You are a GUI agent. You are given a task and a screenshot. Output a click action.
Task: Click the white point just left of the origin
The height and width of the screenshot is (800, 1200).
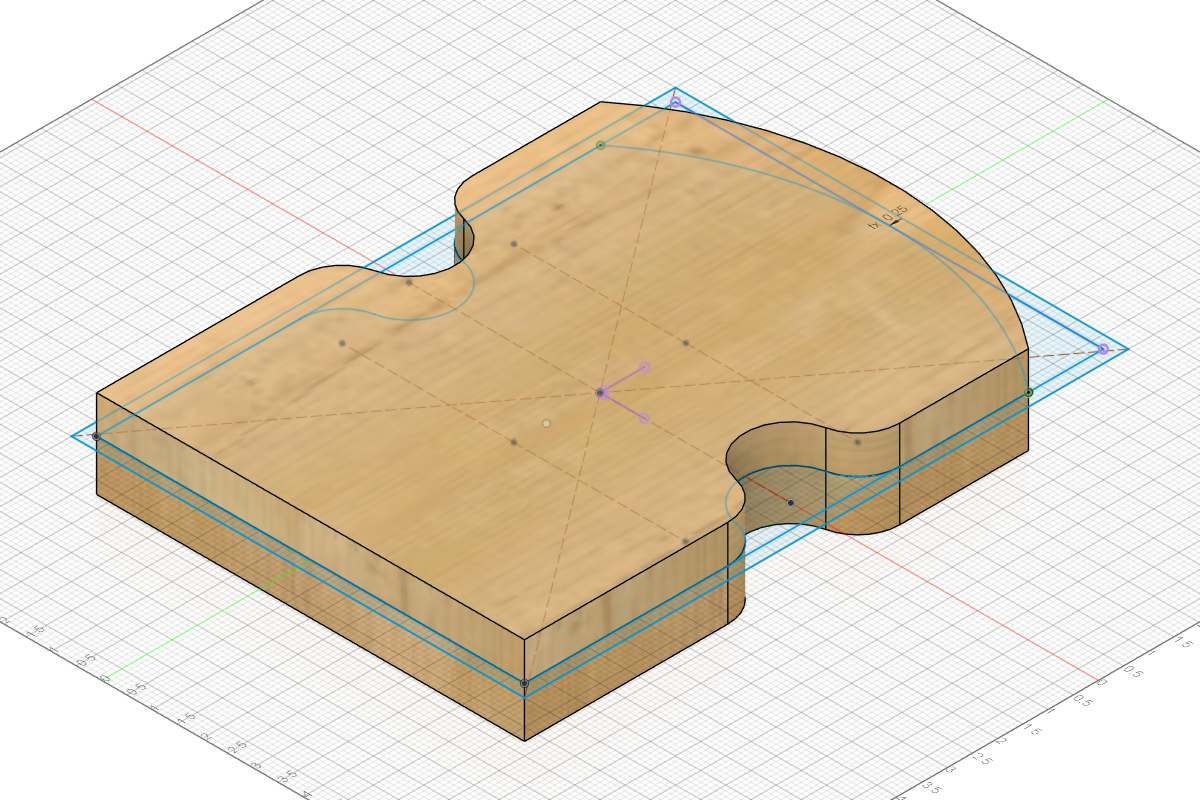click(x=546, y=423)
